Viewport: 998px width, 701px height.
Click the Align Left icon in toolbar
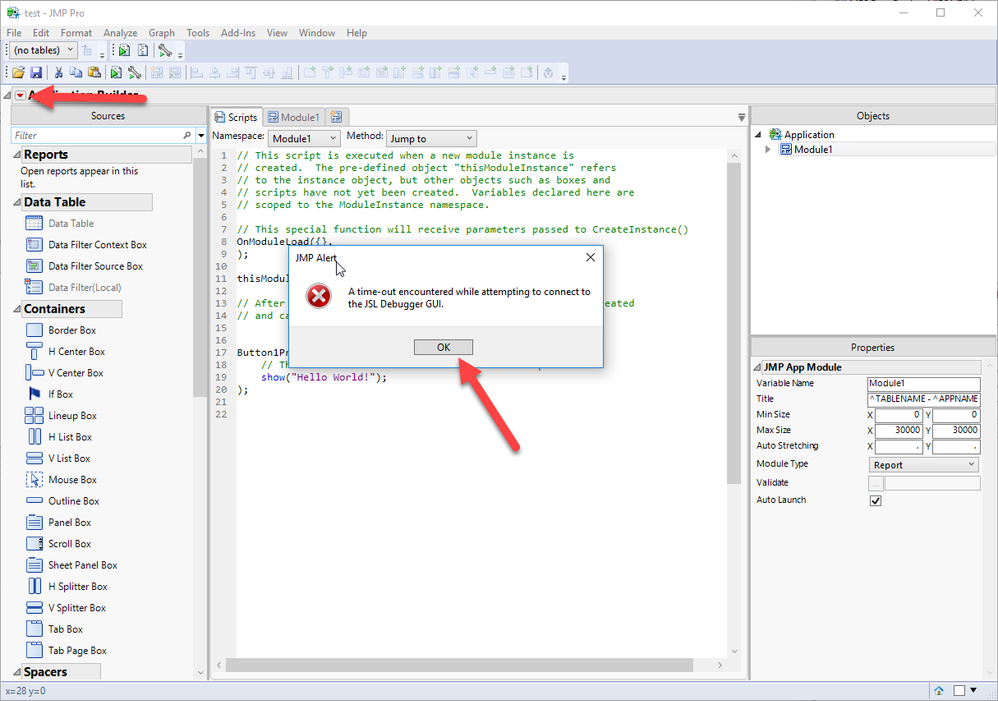[197, 73]
